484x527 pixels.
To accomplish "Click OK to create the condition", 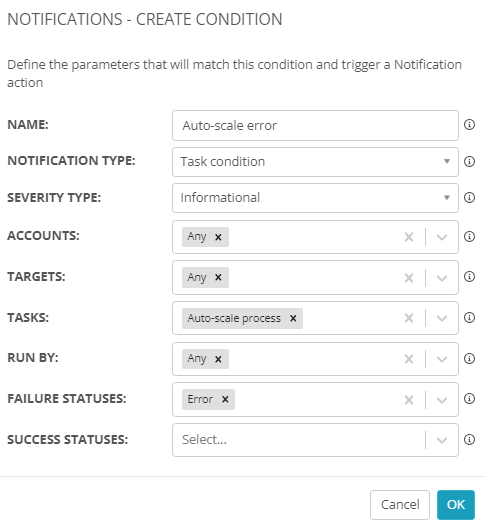I will pos(456,504).
